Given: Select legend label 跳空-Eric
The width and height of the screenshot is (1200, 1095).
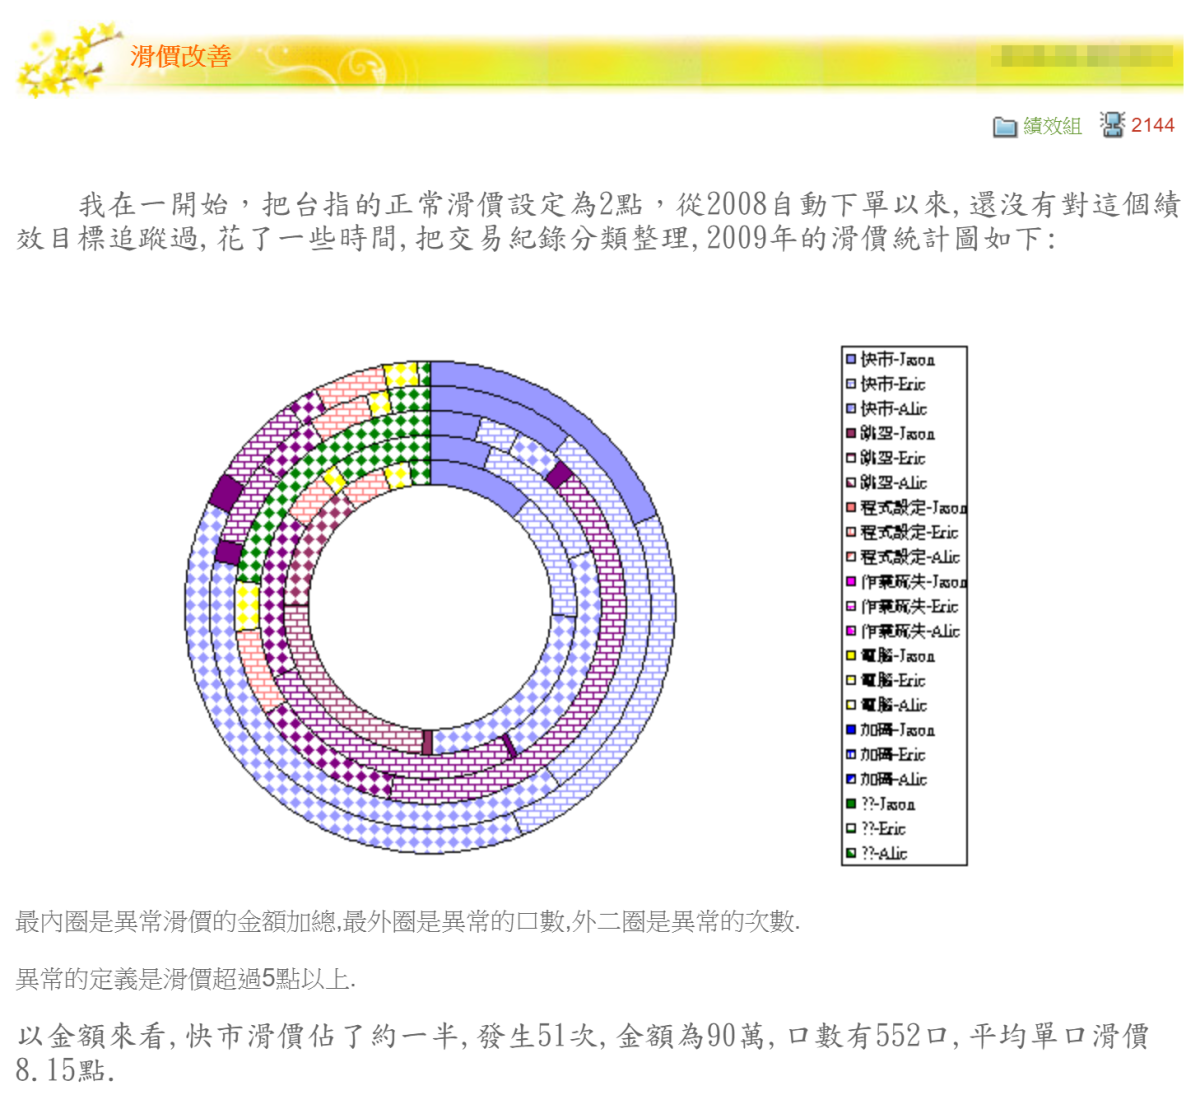Looking at the screenshot, I should tap(893, 458).
